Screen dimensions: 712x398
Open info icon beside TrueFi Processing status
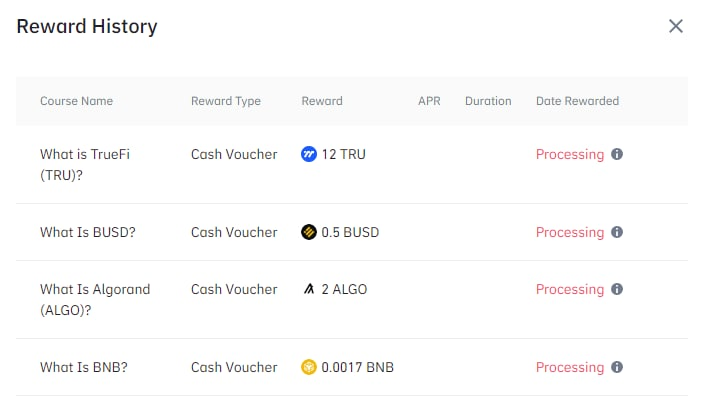pos(617,154)
